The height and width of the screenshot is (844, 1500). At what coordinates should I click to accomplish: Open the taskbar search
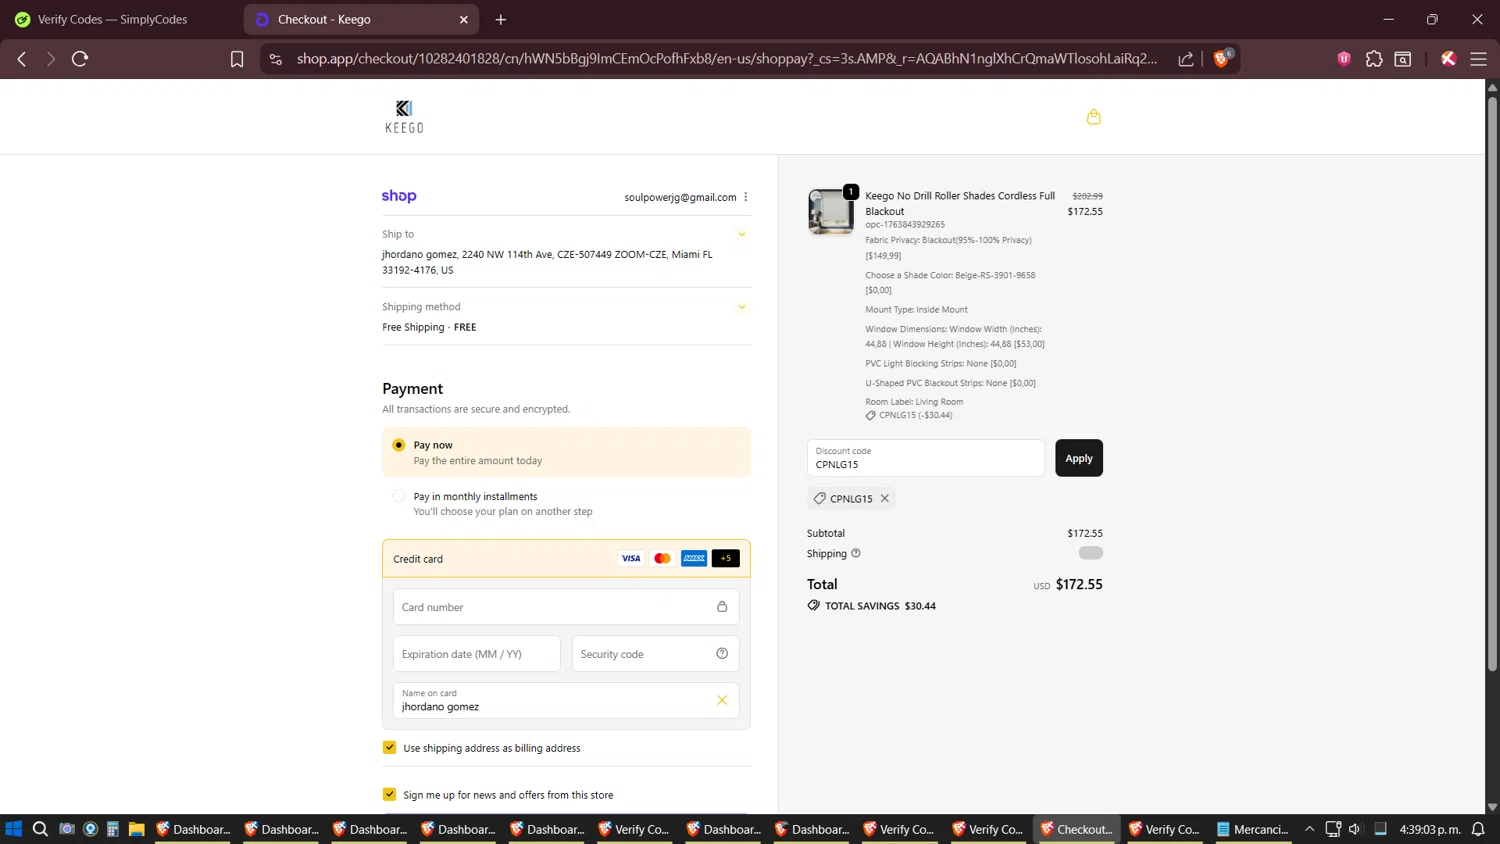click(x=40, y=829)
